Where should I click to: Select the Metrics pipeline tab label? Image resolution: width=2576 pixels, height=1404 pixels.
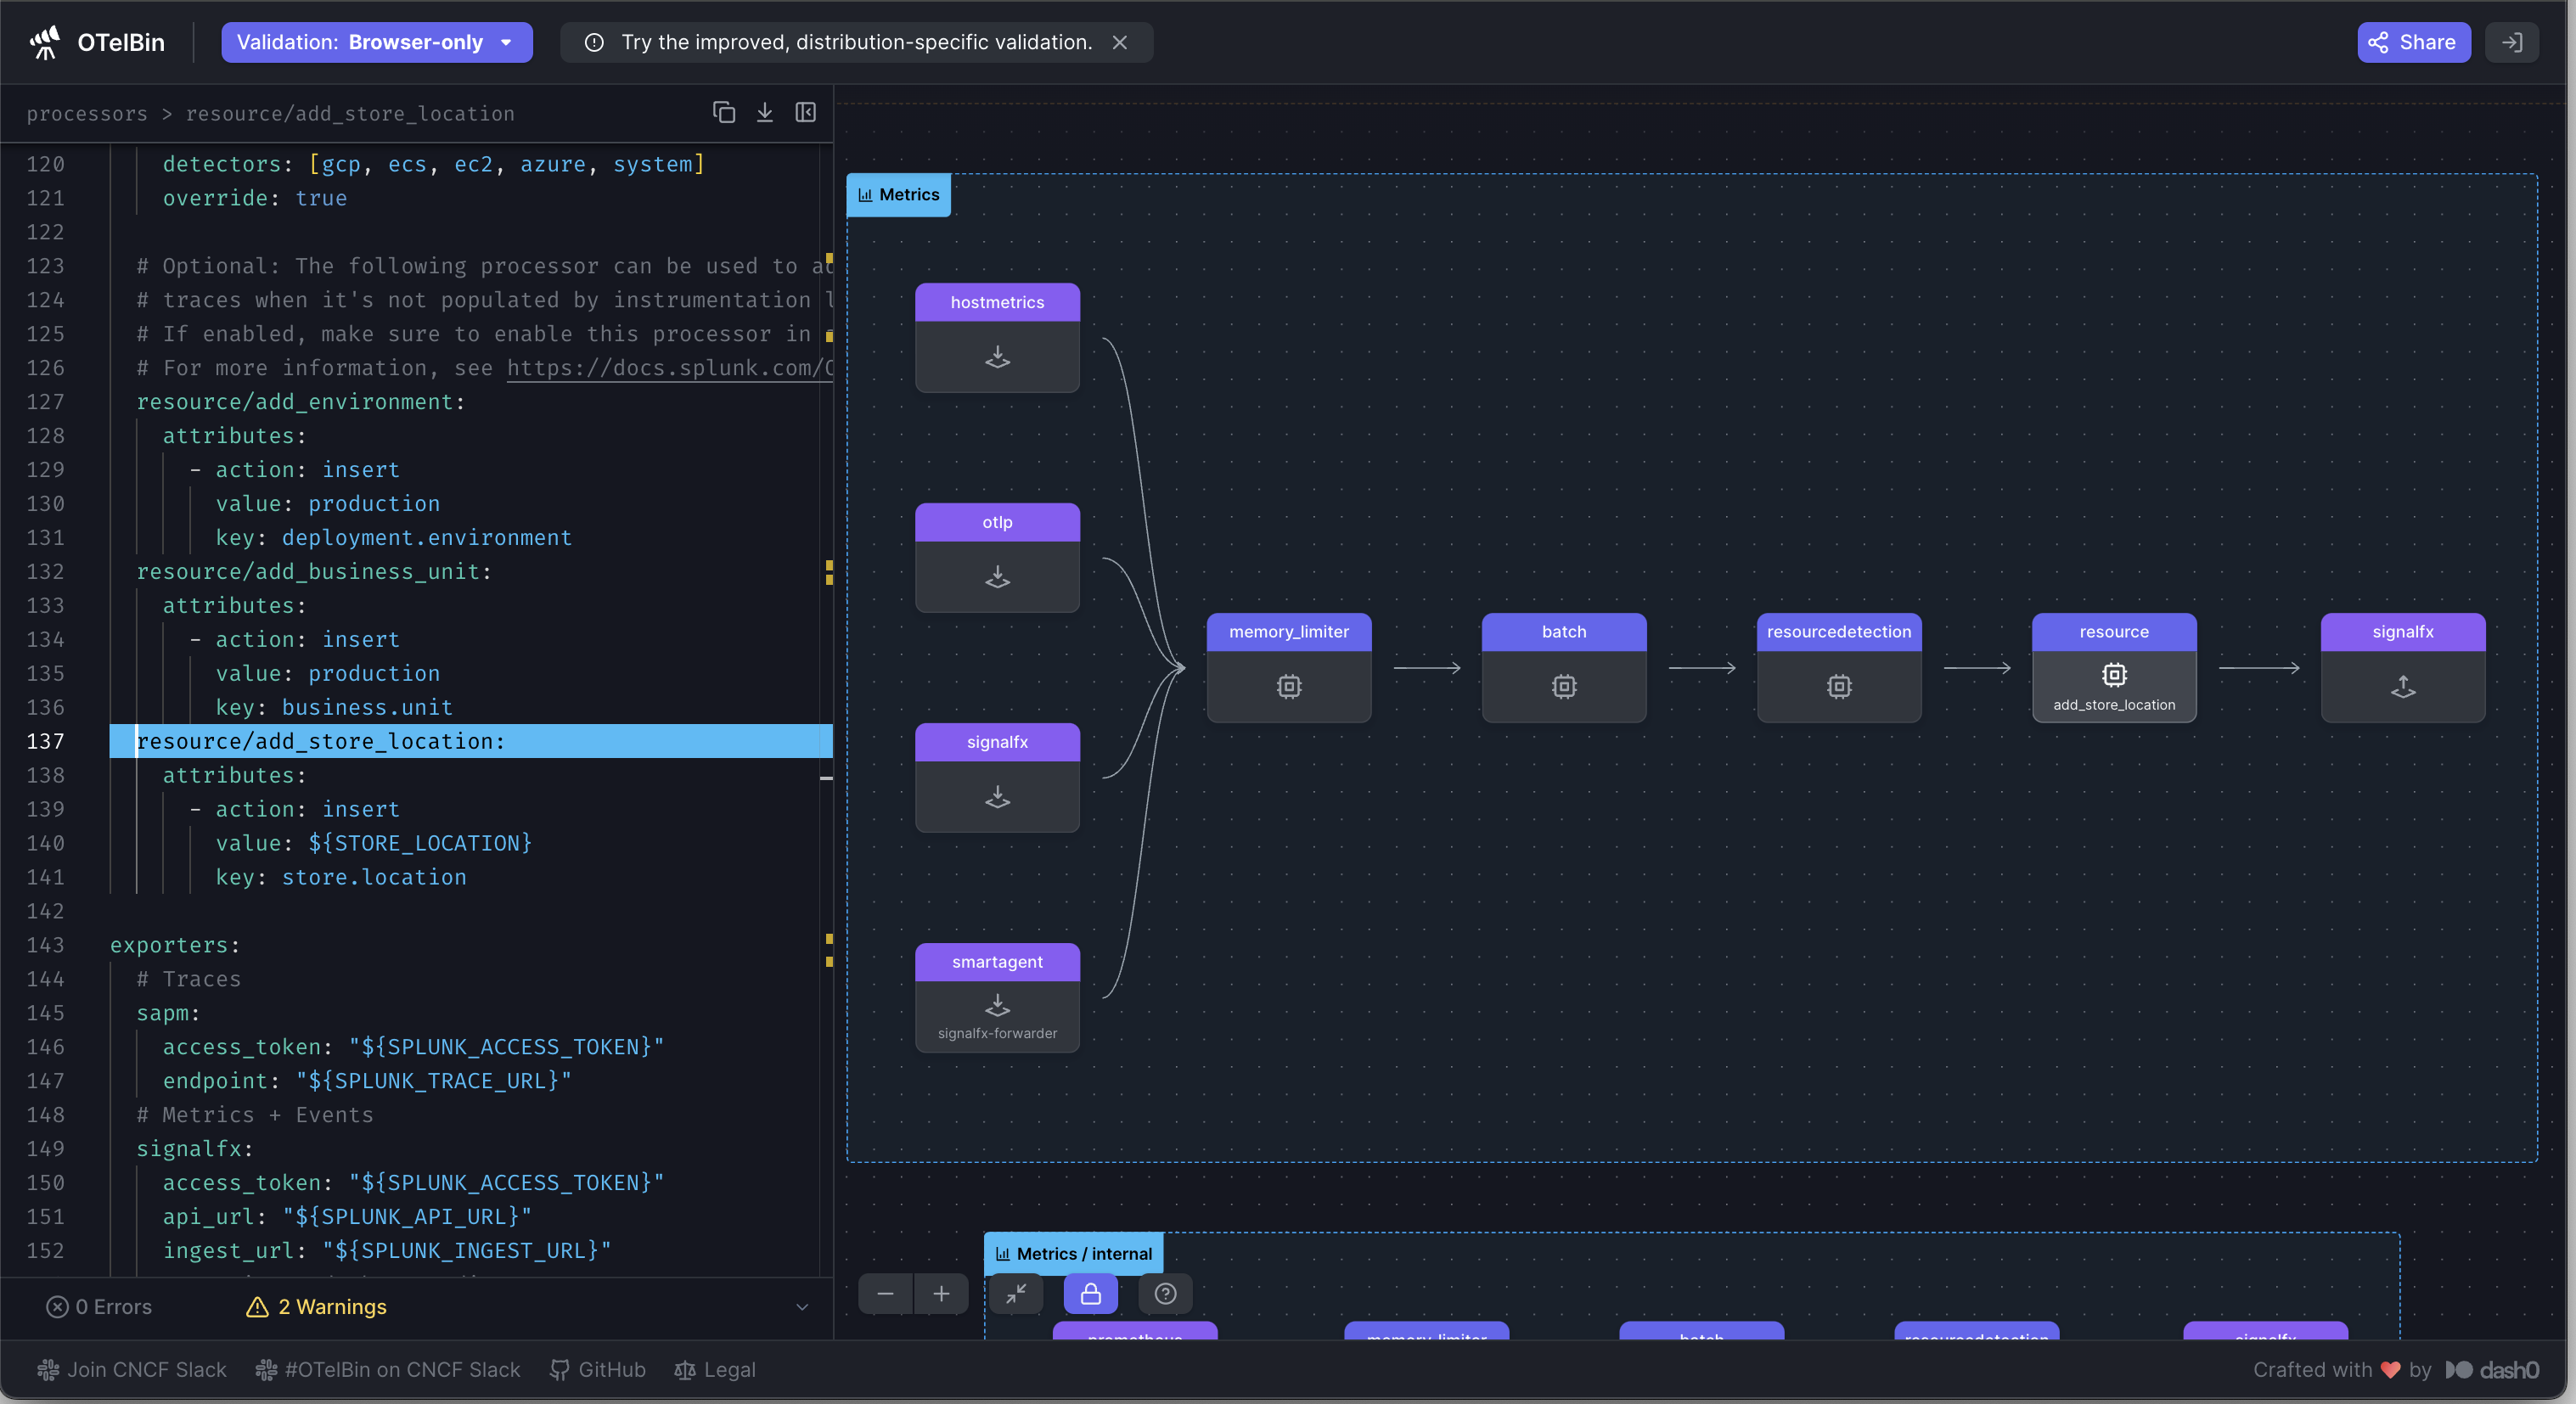click(x=897, y=194)
